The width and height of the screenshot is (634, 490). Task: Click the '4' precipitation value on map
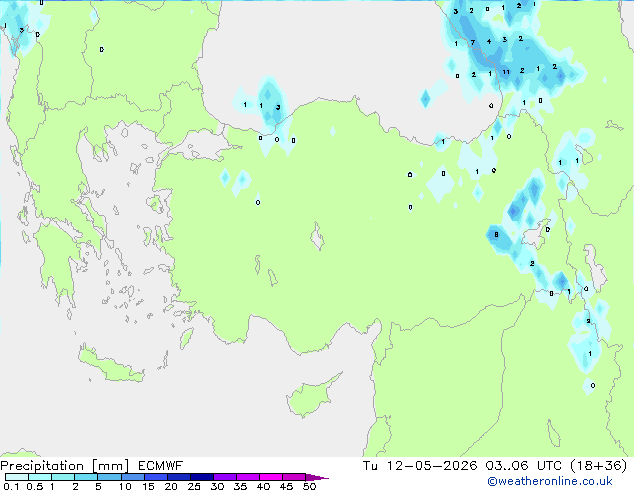click(x=489, y=42)
